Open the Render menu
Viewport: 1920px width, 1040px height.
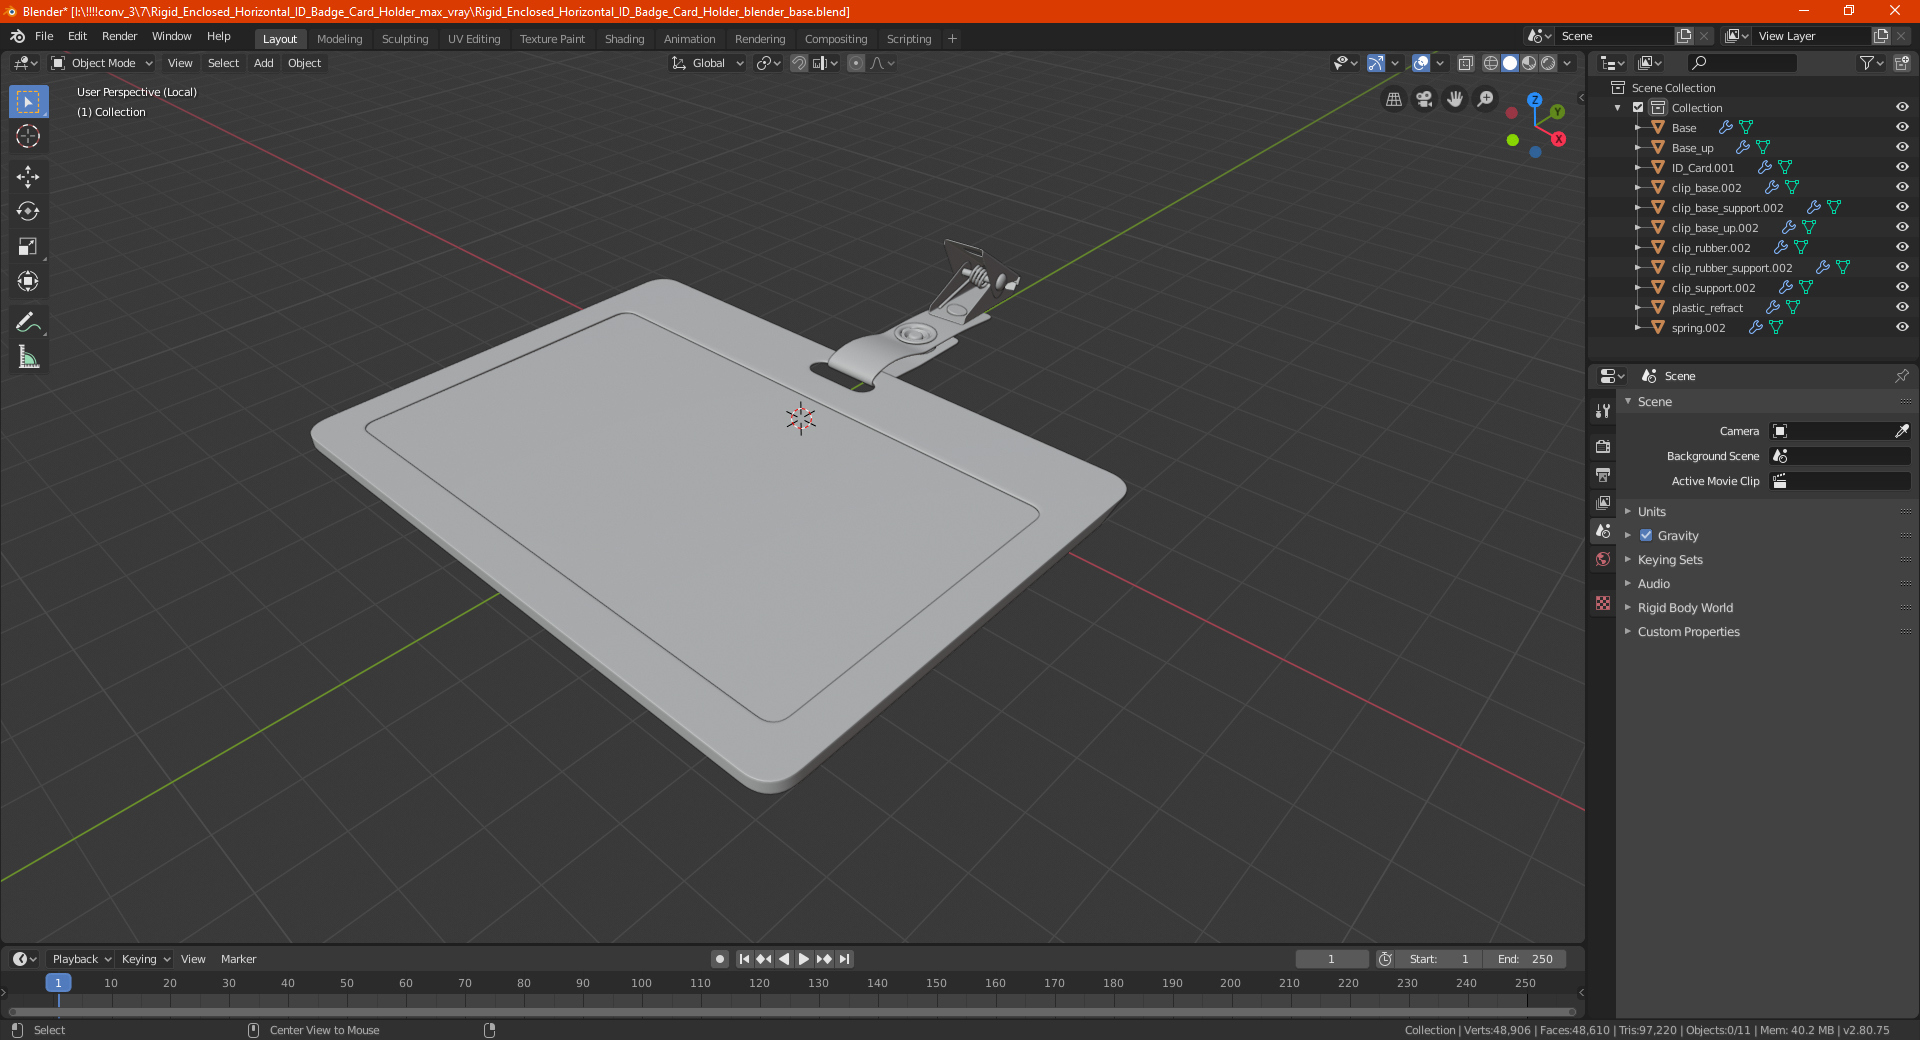pos(119,36)
